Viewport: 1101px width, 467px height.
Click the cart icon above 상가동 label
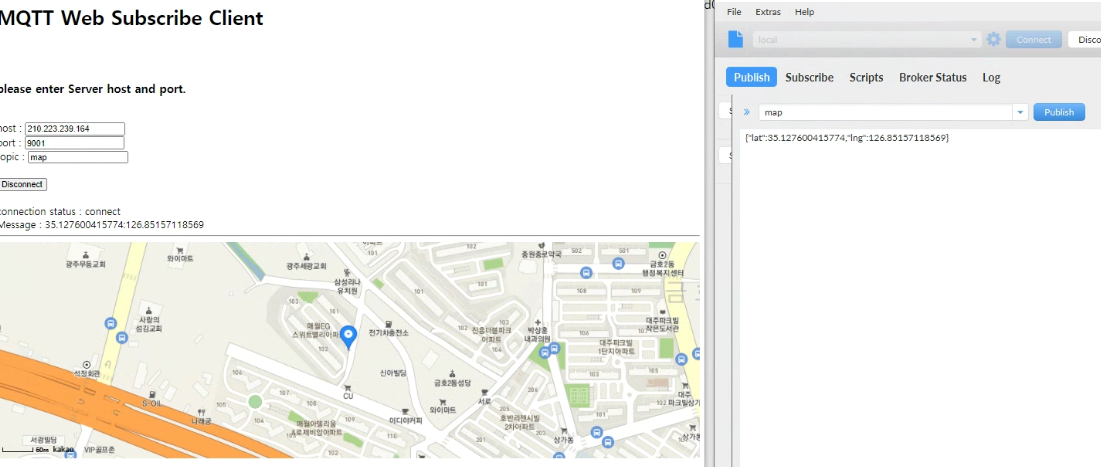pyautogui.click(x=562, y=430)
